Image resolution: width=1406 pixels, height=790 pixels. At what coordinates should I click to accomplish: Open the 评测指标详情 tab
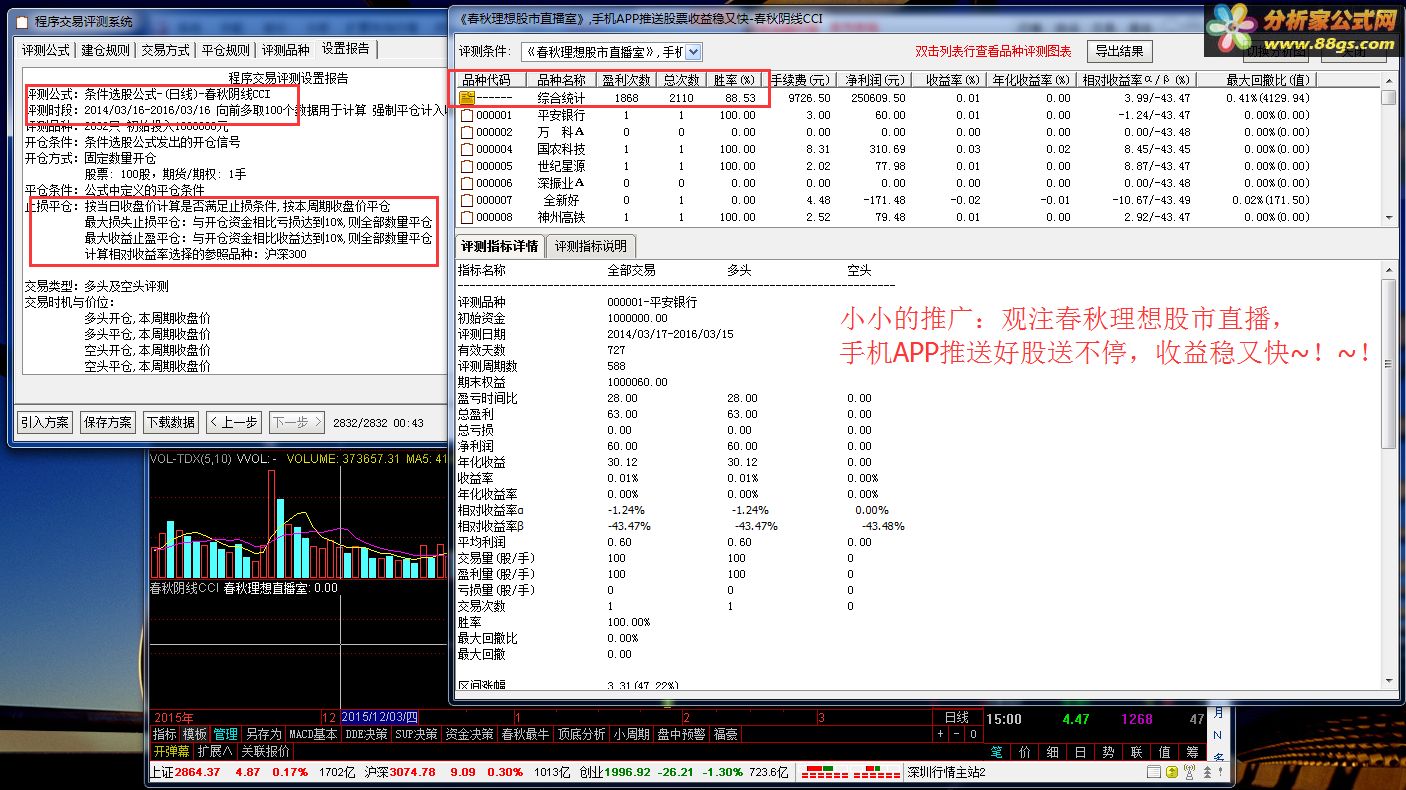498,246
